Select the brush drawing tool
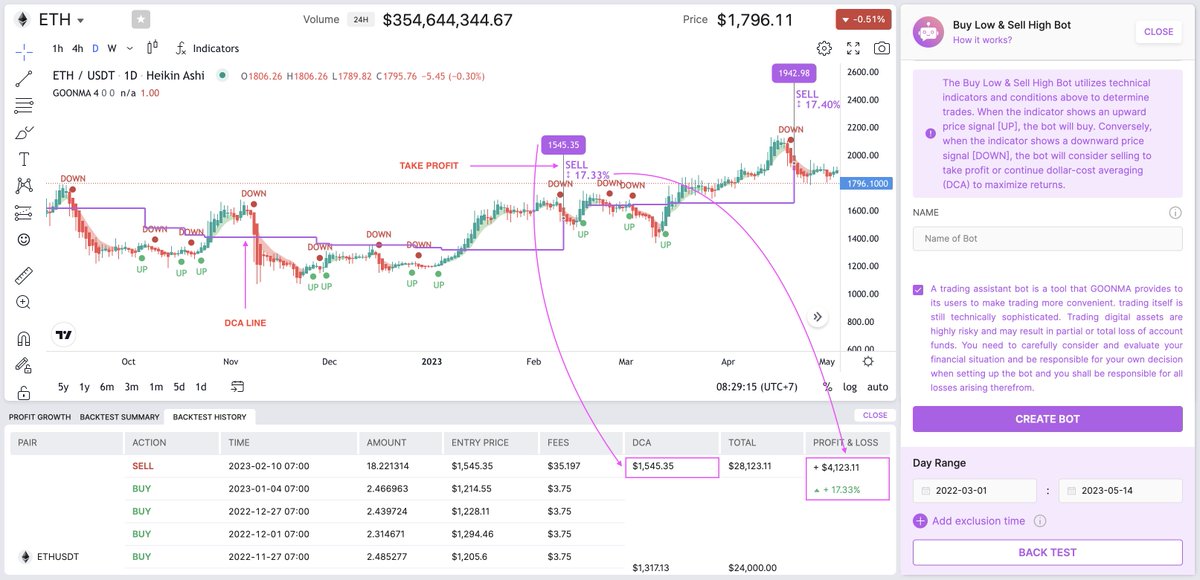 click(24, 133)
